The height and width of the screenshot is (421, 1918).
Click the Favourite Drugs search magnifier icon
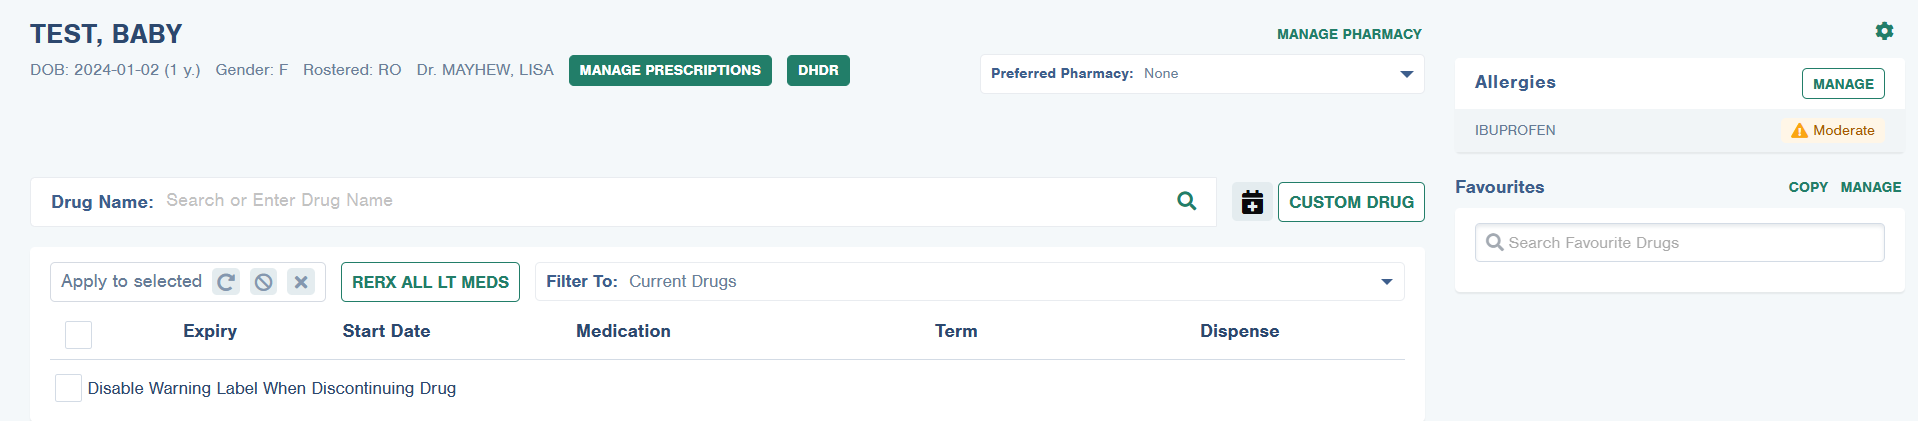pyautogui.click(x=1495, y=243)
